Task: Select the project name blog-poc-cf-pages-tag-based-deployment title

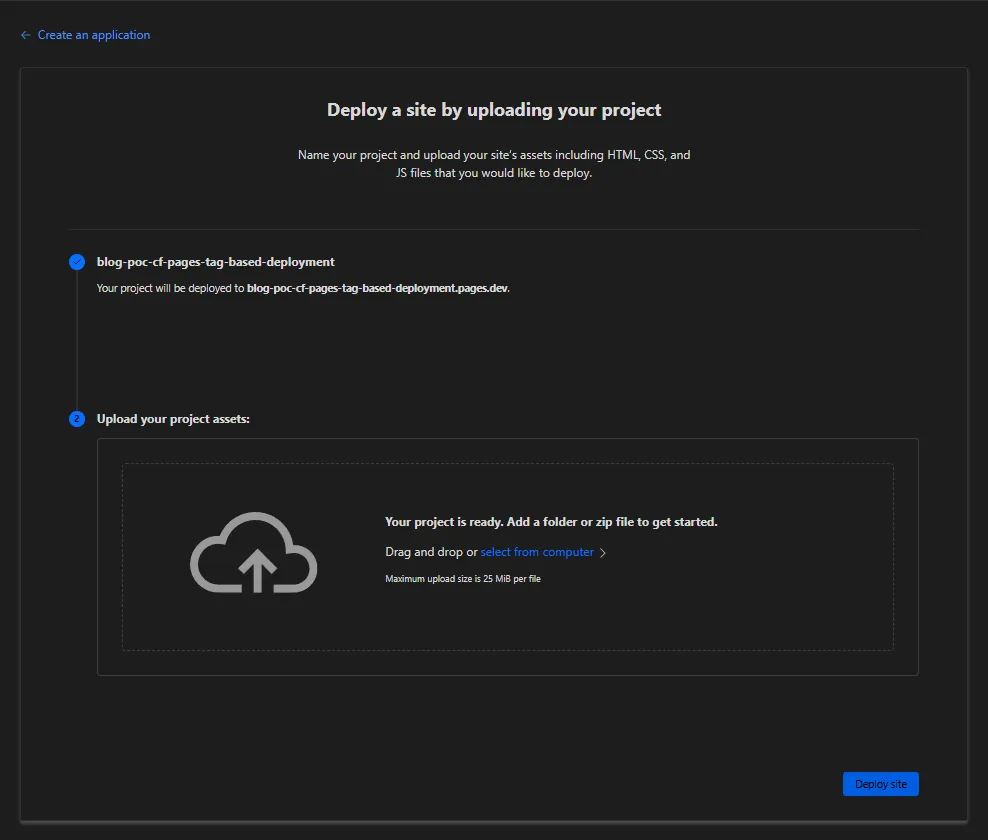Action: 215,262
